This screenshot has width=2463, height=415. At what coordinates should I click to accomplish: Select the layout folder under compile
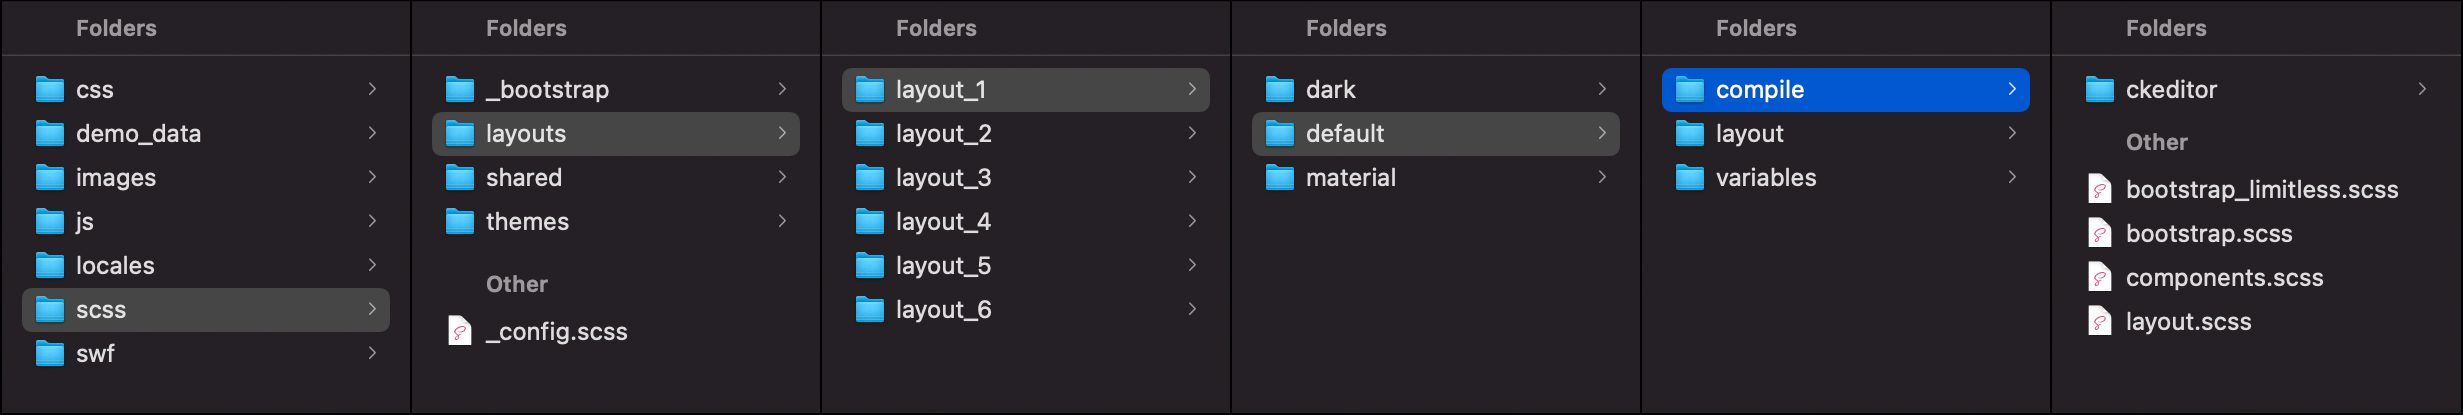(x=1846, y=134)
